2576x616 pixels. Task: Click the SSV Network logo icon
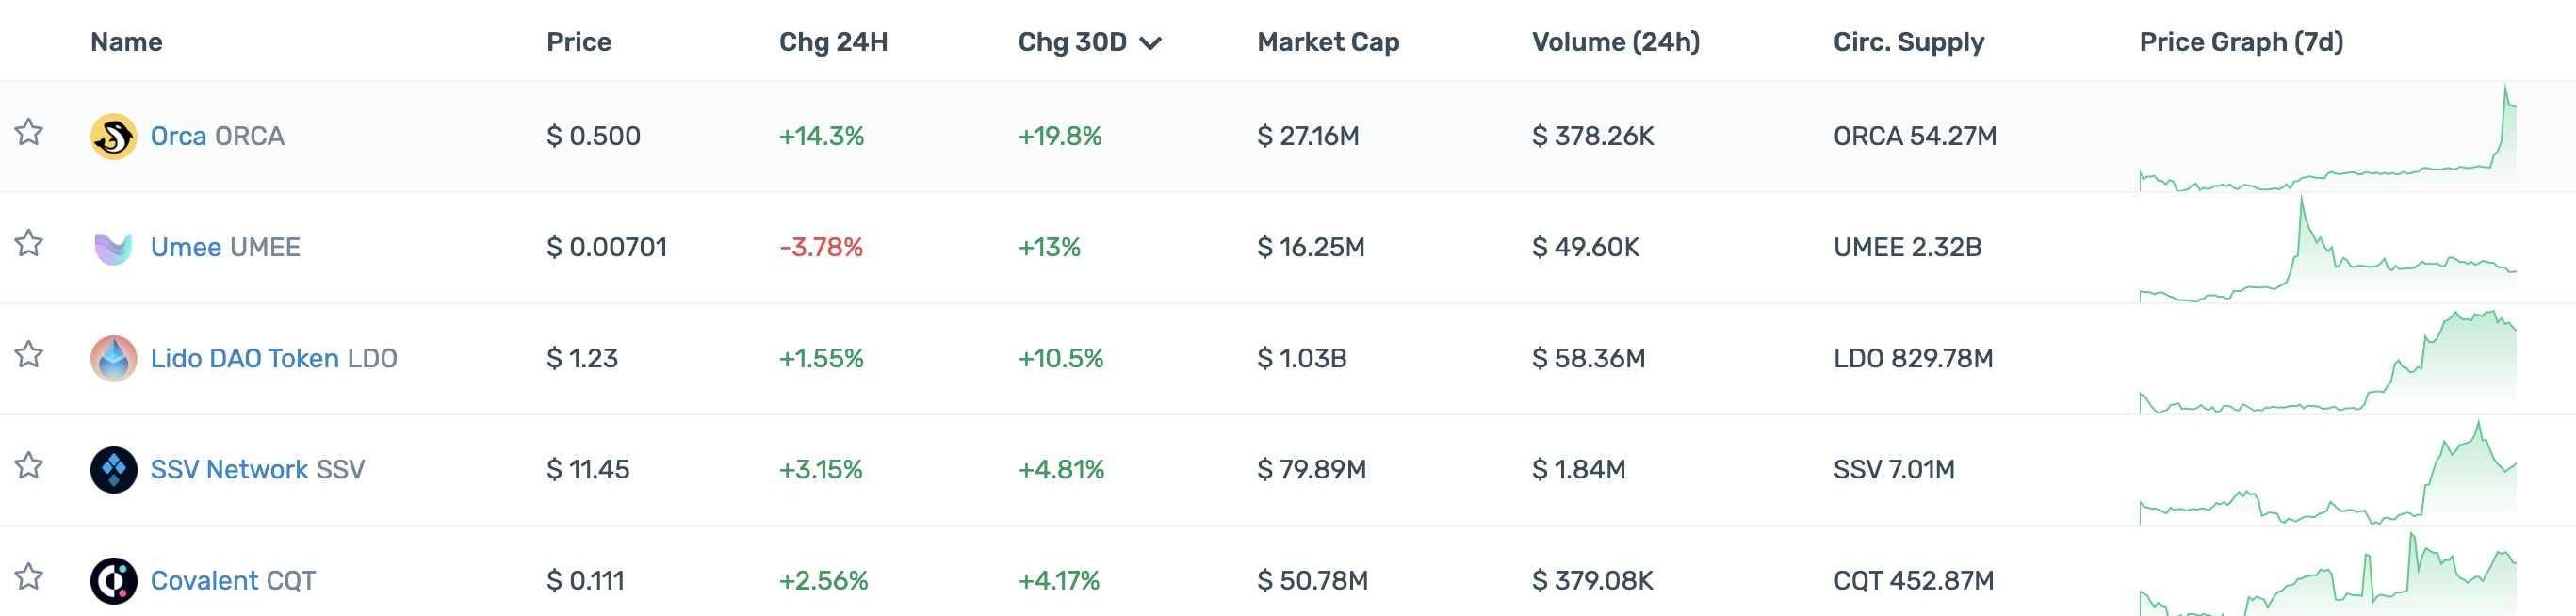[113, 469]
